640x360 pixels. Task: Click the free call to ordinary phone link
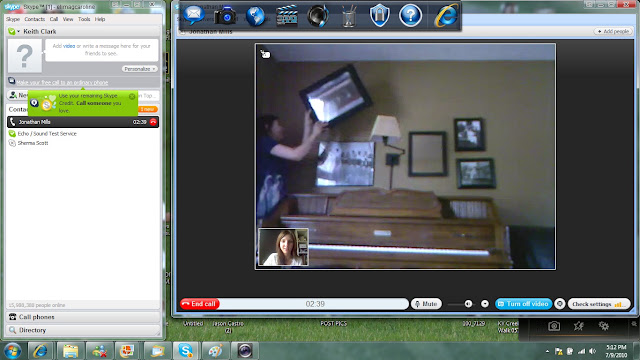tap(62, 82)
